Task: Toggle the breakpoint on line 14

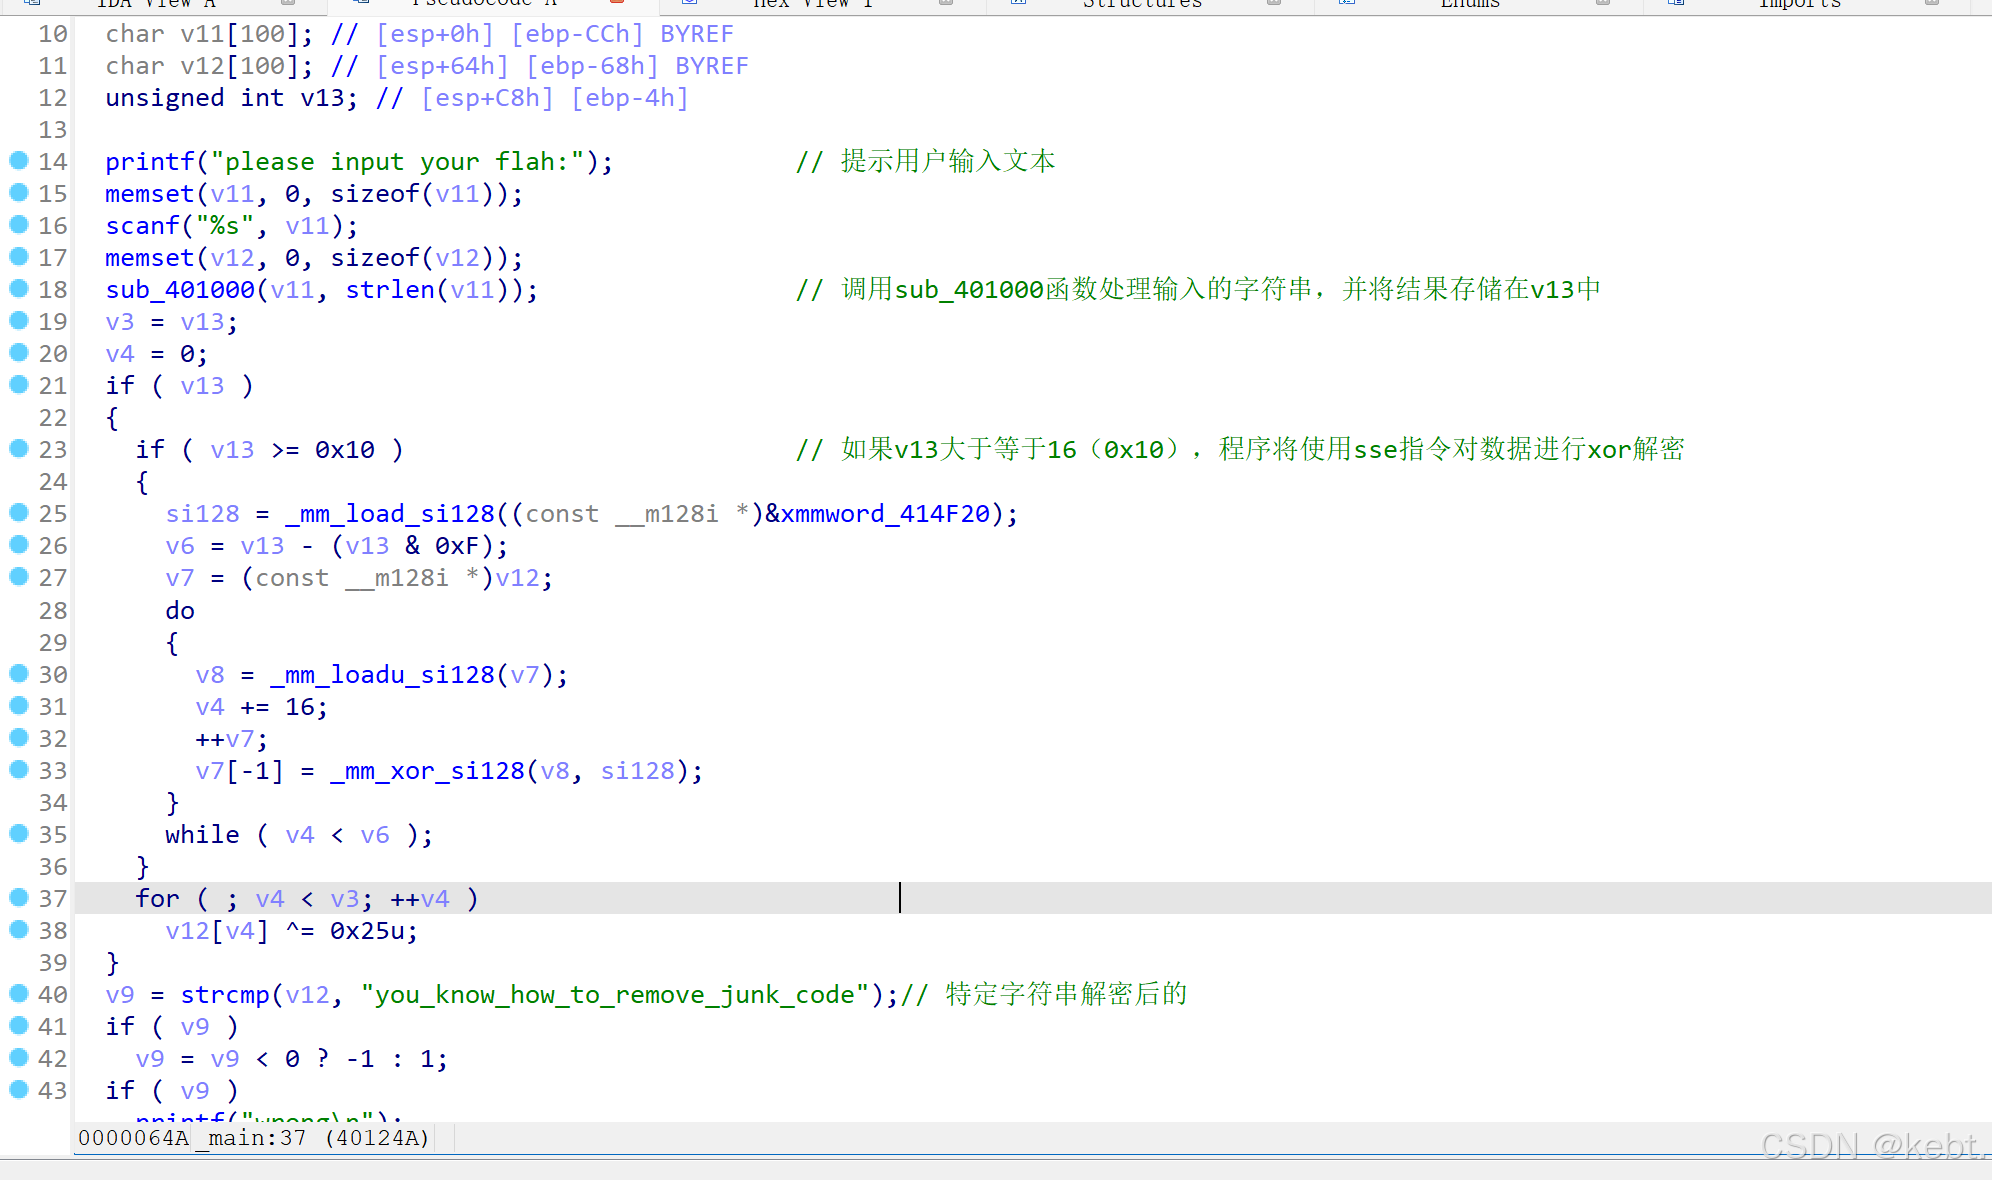Action: coord(20,160)
